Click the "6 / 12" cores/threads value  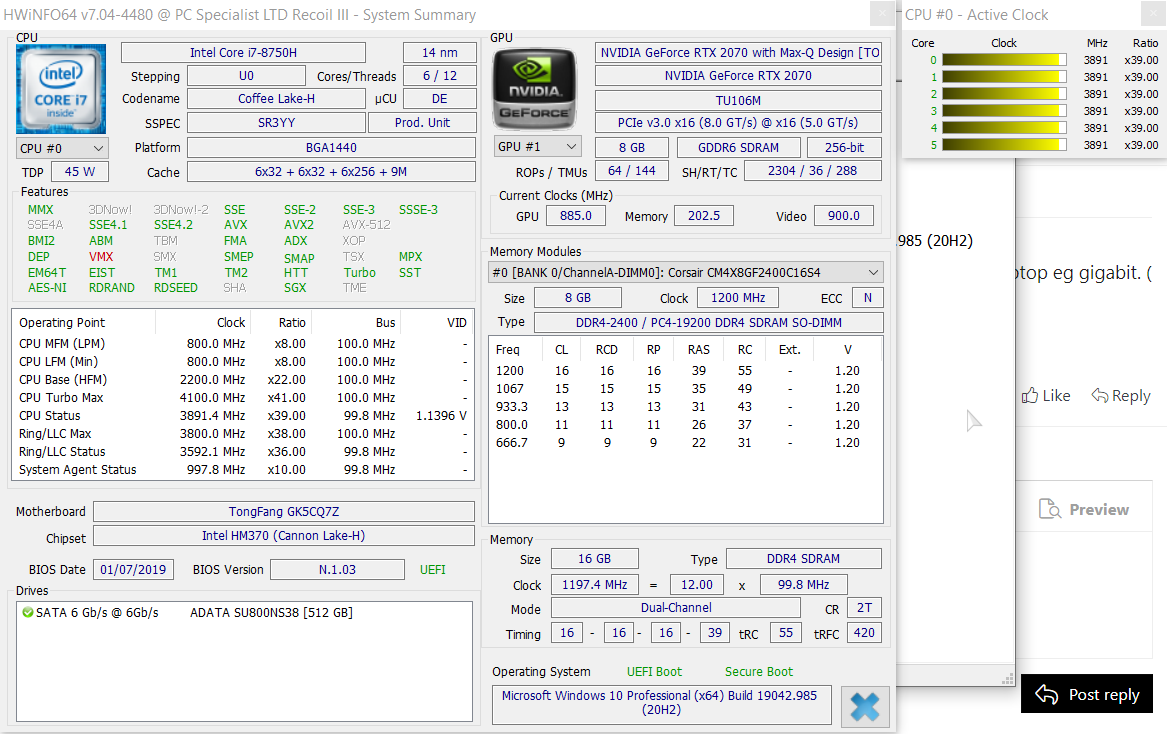click(440, 76)
